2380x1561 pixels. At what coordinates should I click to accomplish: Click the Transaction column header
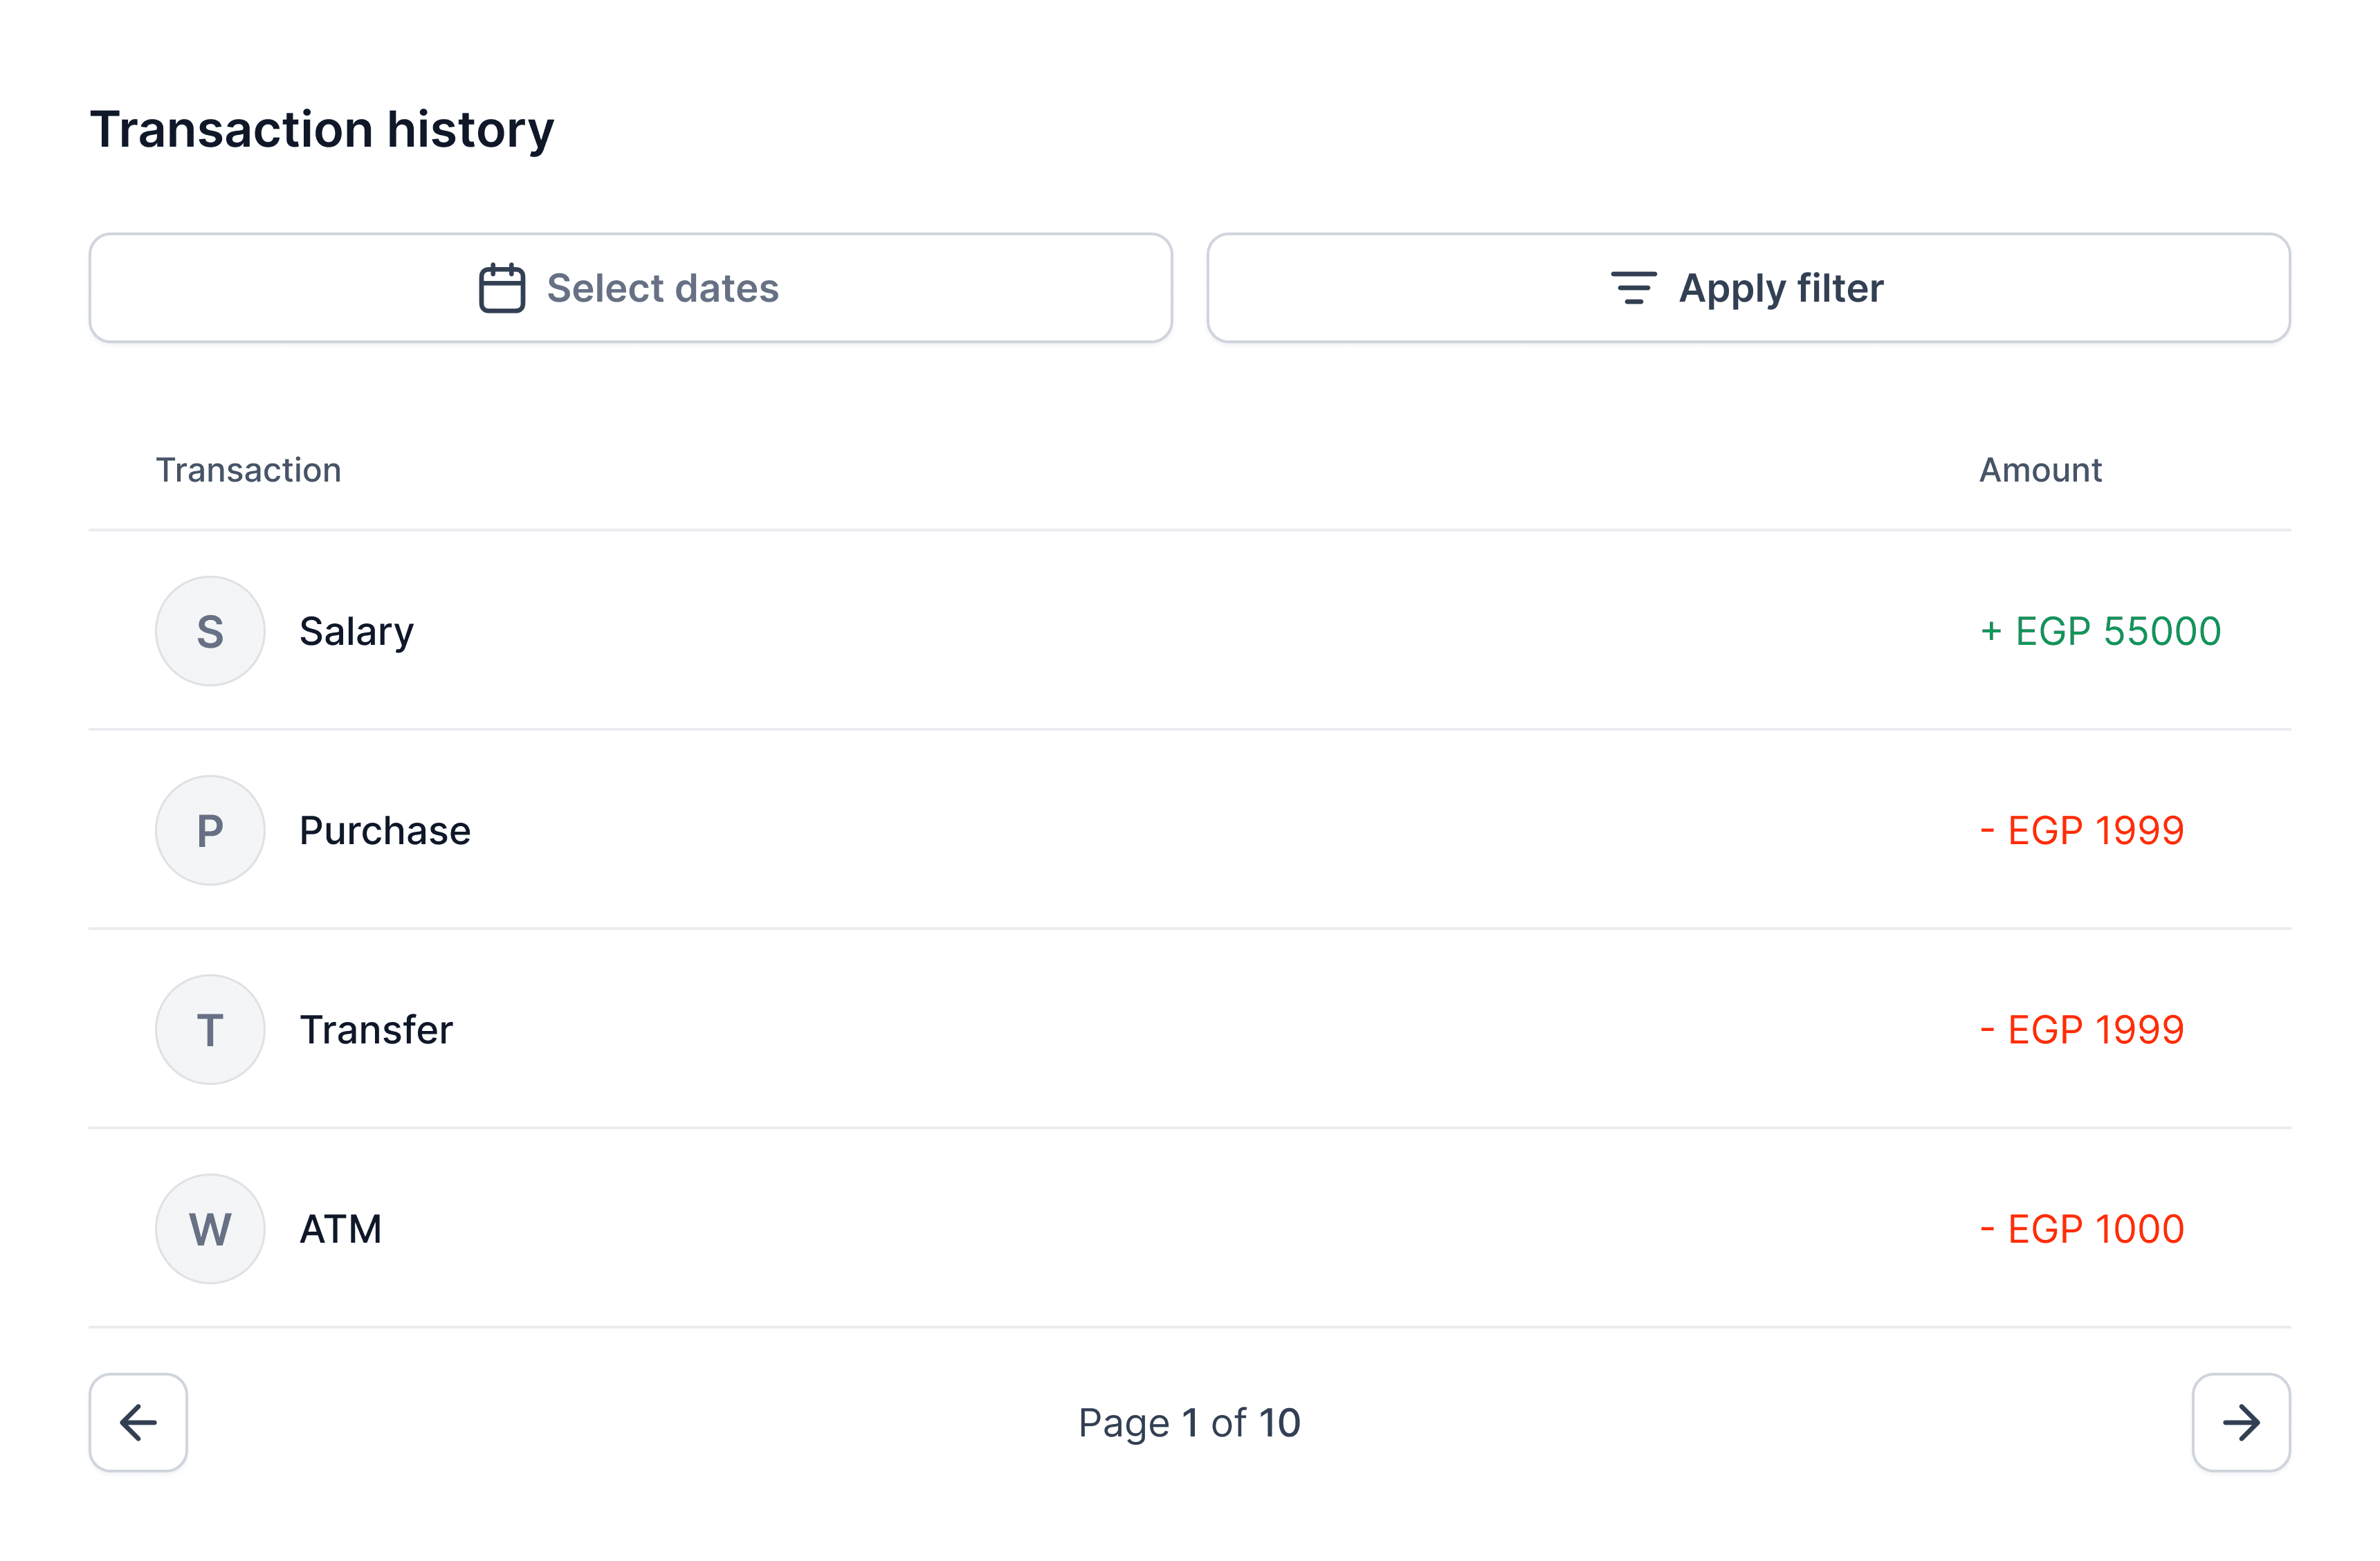[248, 470]
